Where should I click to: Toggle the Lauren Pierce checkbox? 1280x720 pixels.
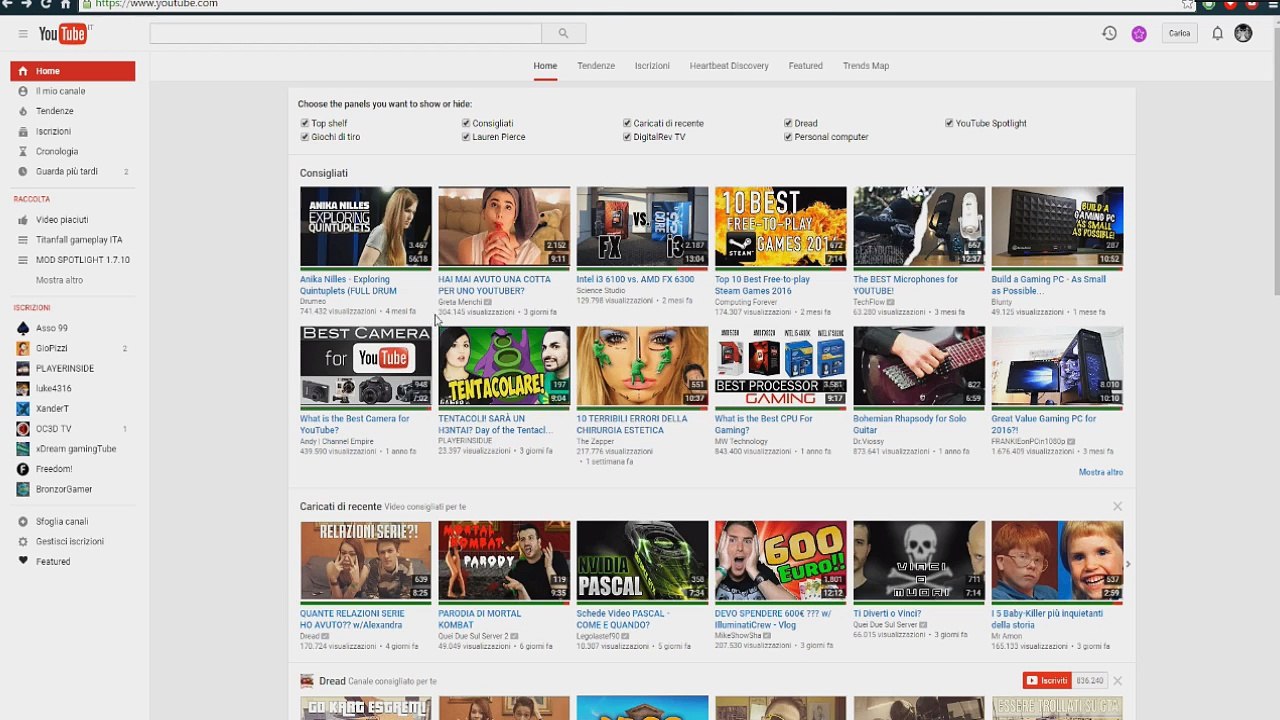coord(466,137)
